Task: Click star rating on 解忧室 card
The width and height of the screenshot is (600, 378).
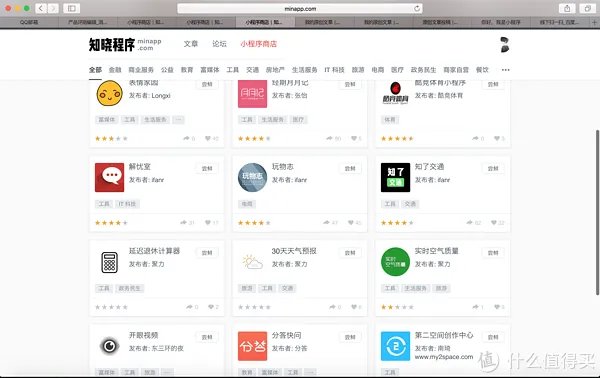Action: click(111, 223)
